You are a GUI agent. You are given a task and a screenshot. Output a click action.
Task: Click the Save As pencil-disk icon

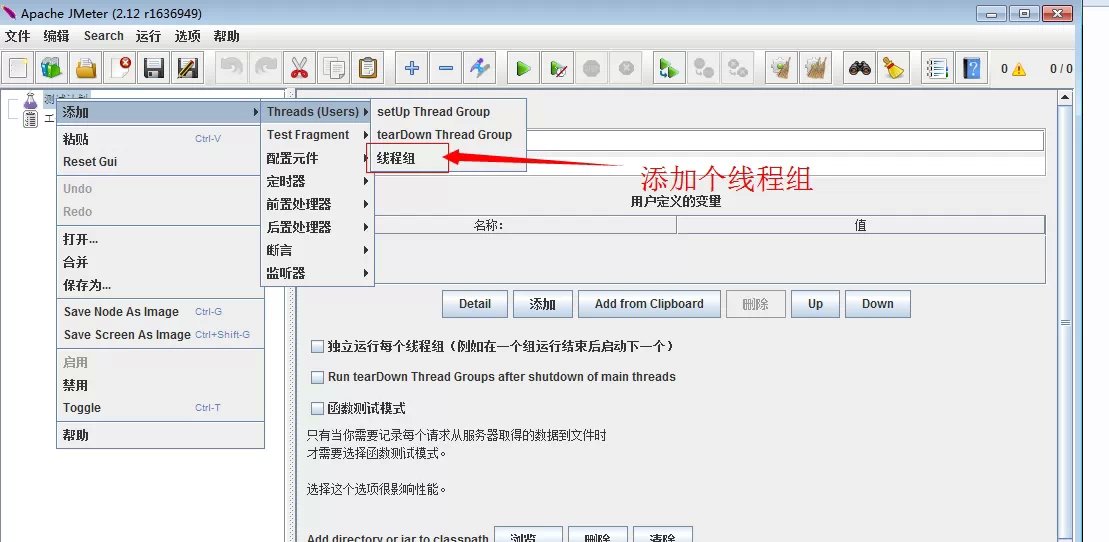(187, 69)
